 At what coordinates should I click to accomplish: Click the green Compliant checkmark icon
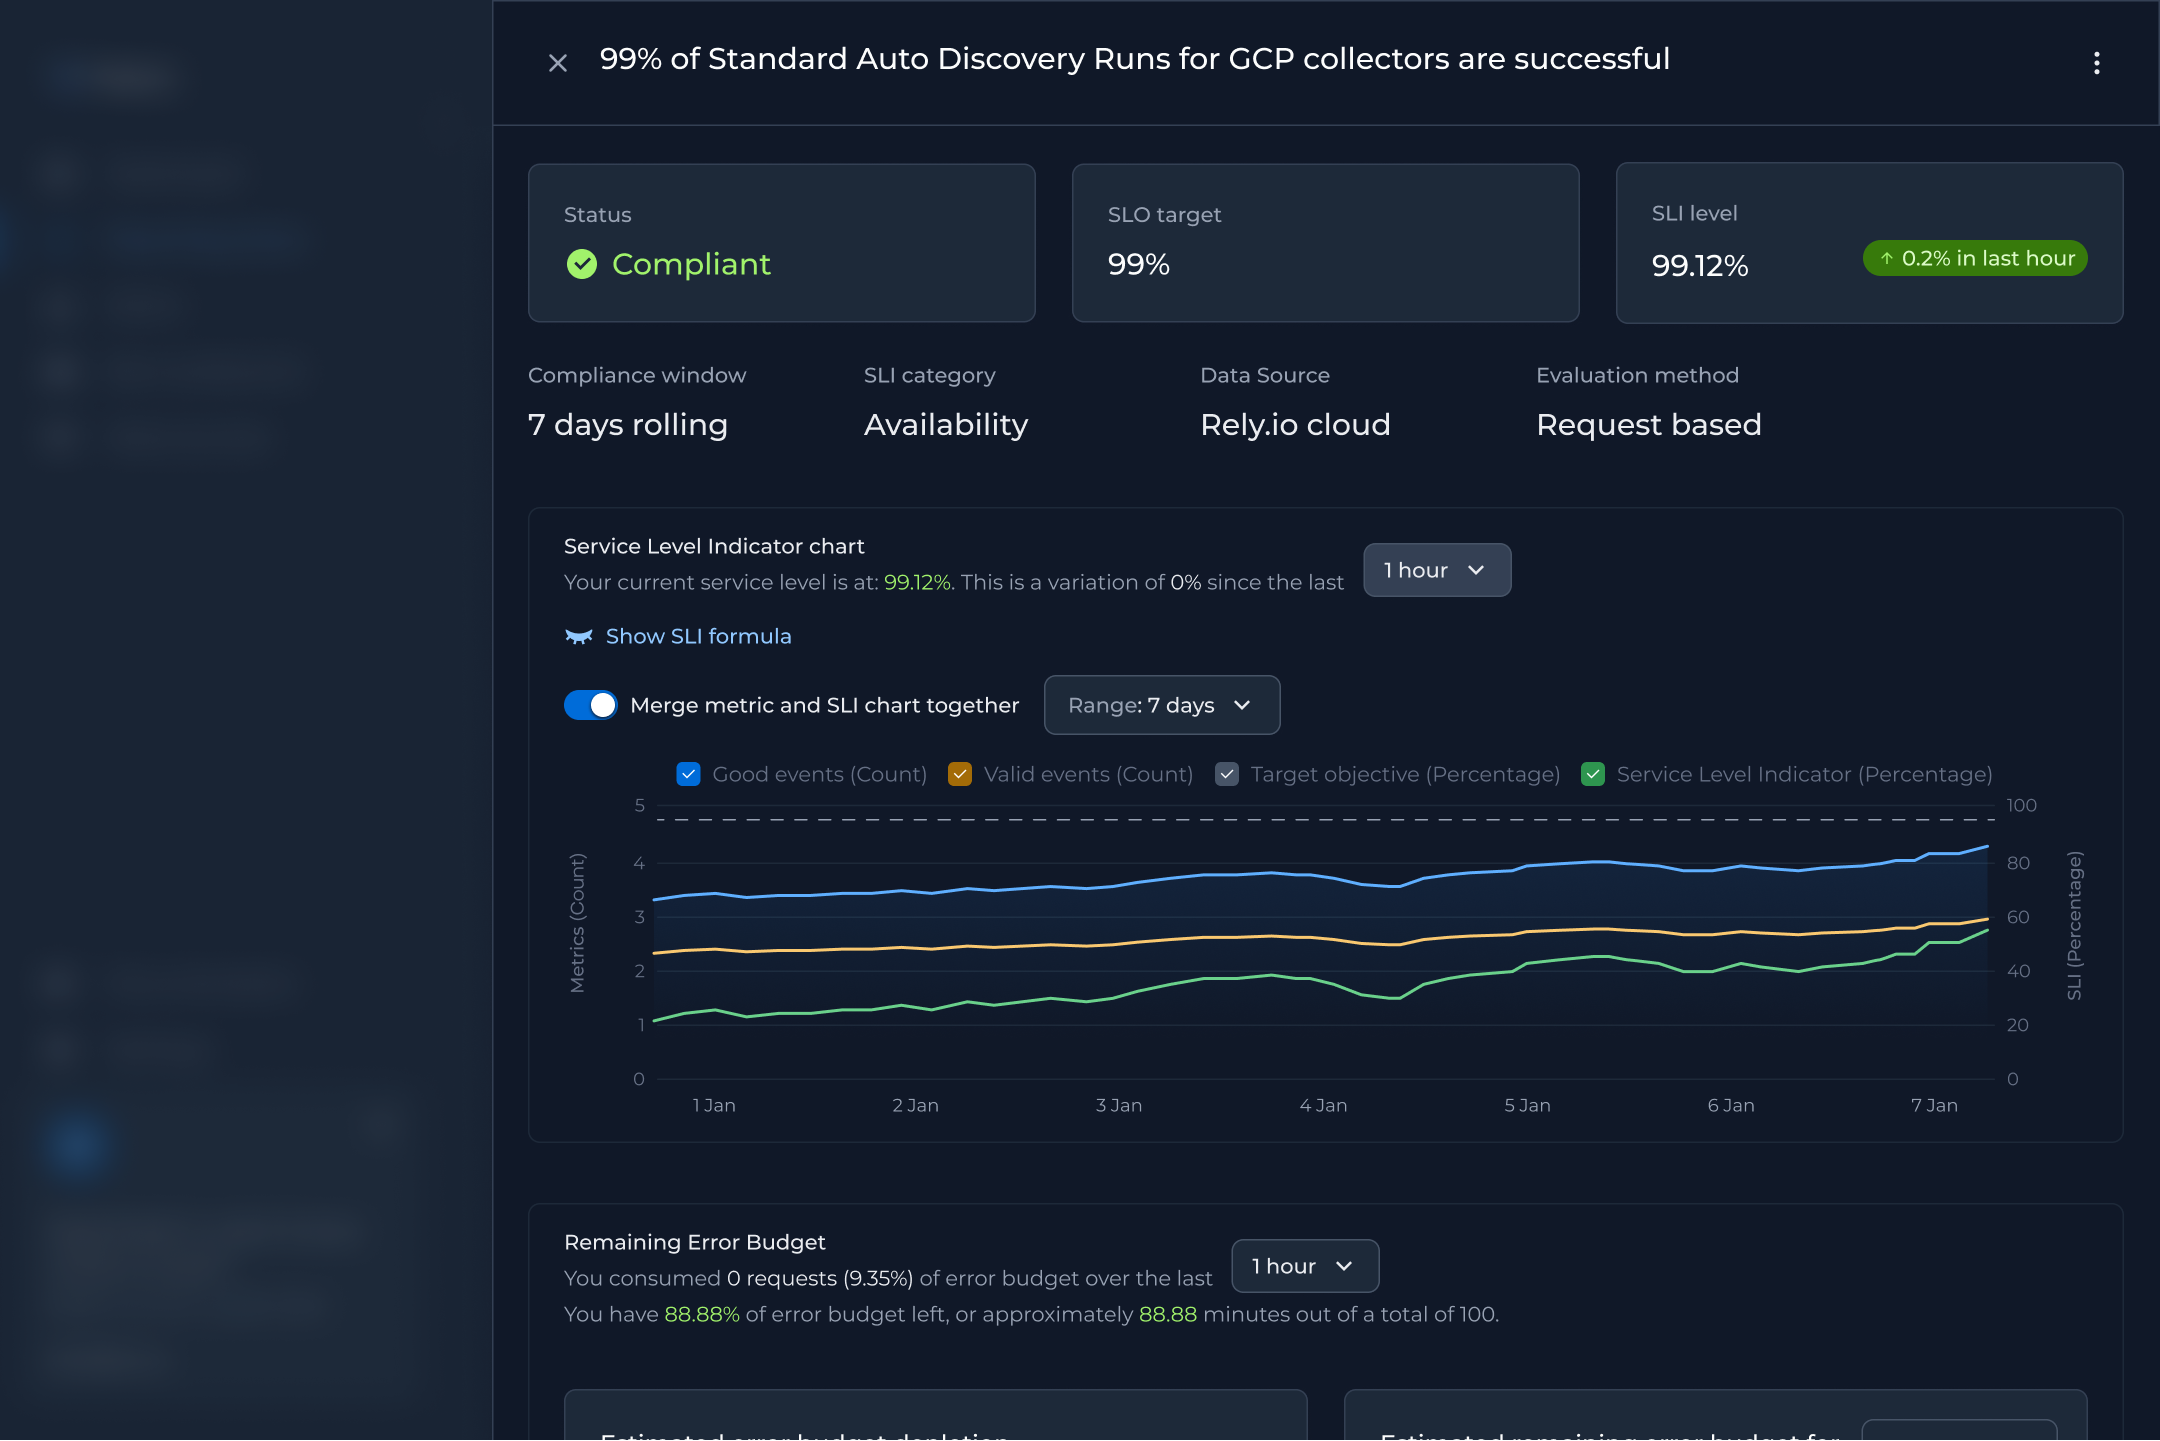pos(582,264)
